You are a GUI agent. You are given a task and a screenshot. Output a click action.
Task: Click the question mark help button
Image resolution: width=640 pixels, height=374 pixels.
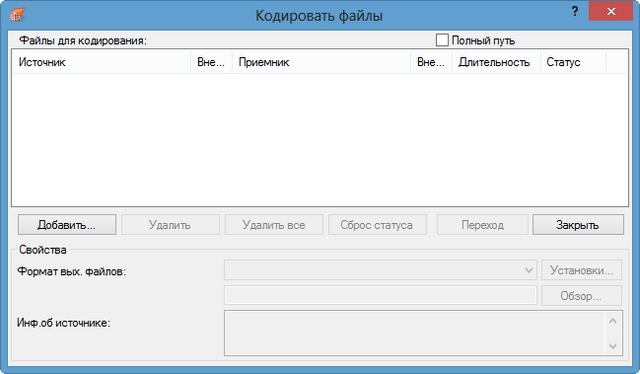(575, 11)
